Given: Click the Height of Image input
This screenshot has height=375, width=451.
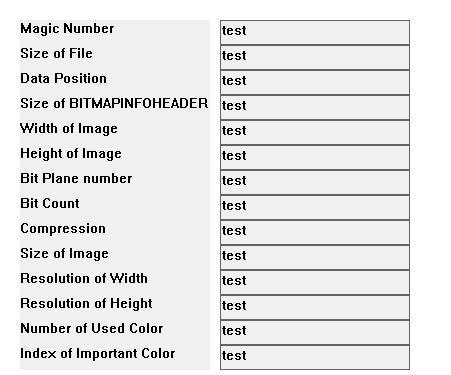Looking at the screenshot, I should pyautogui.click(x=315, y=157).
